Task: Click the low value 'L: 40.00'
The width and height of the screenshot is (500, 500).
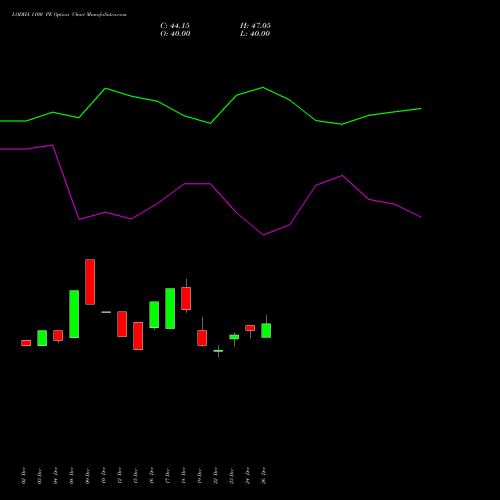Action: coord(255,34)
